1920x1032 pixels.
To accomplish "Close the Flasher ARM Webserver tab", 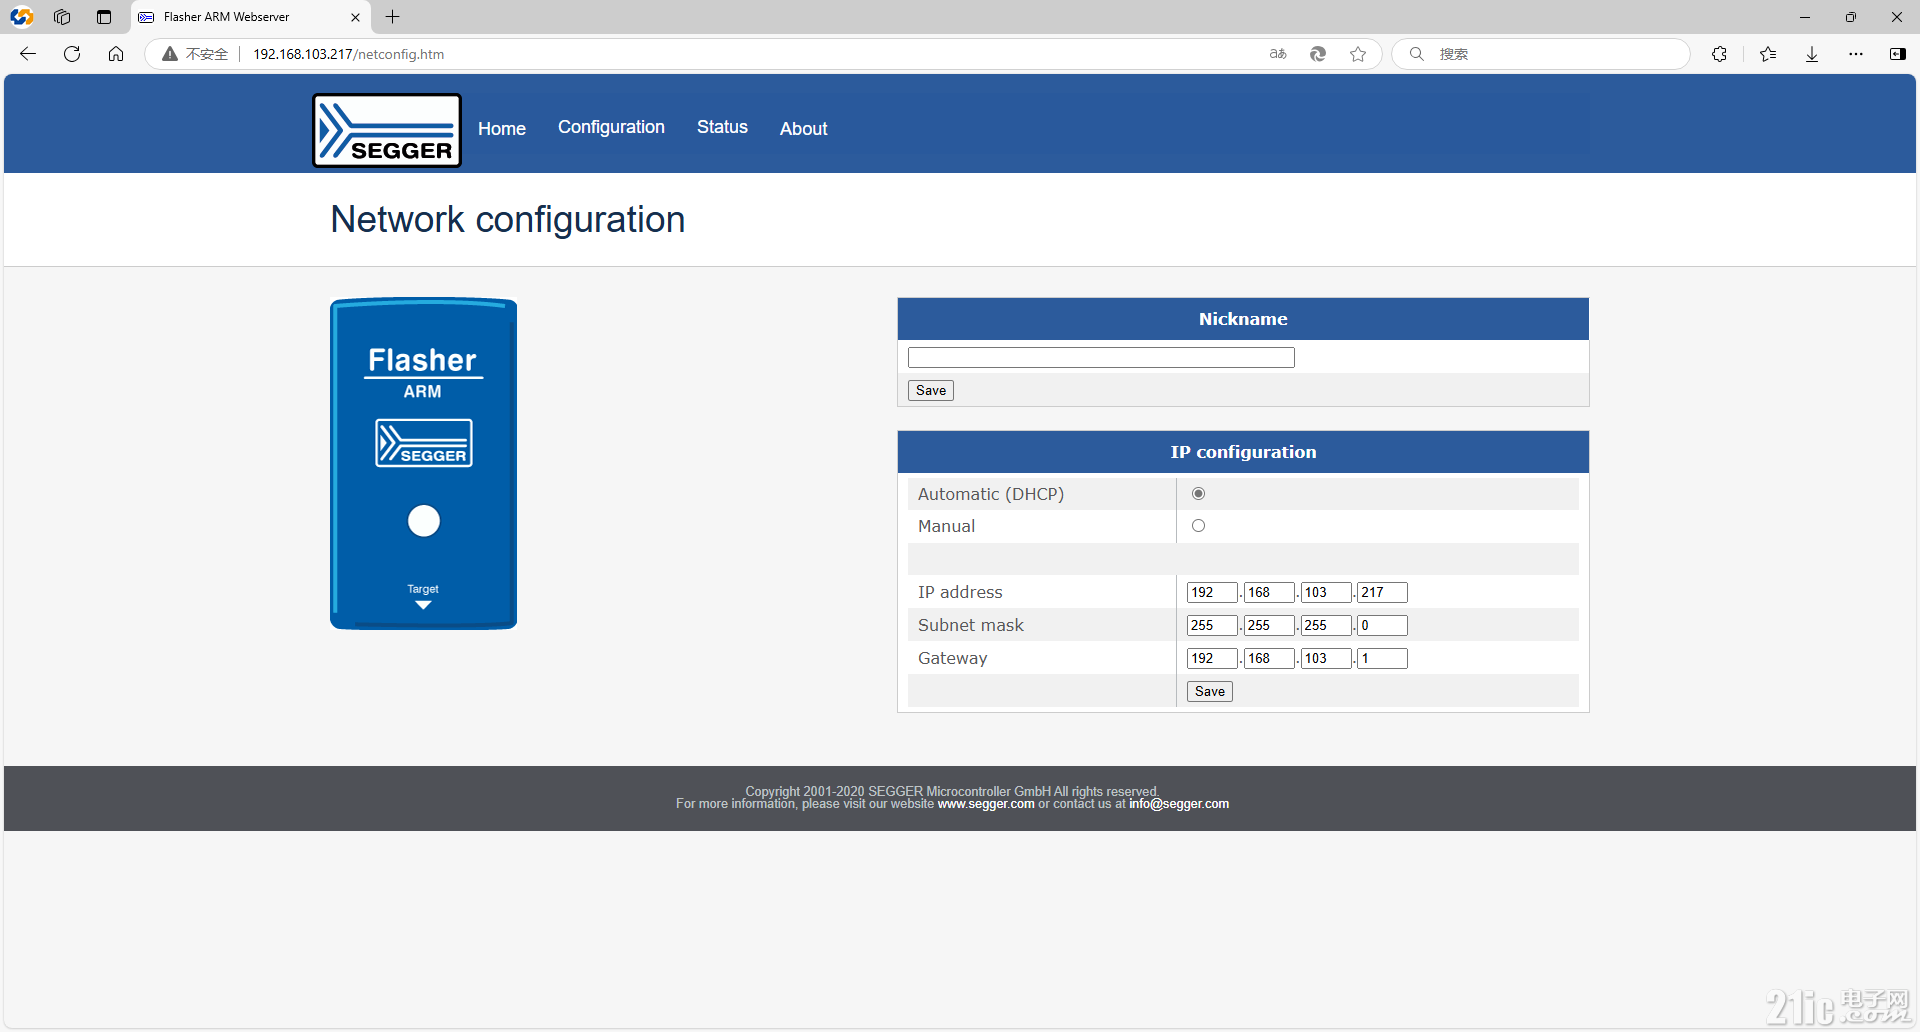I will (355, 17).
